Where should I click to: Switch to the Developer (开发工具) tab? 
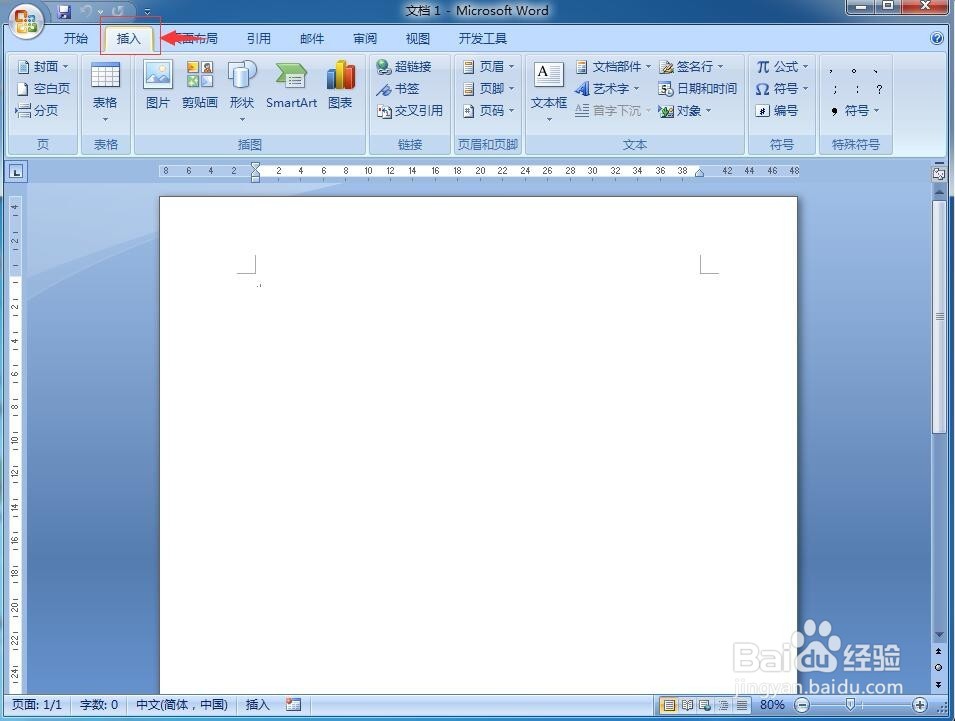[483, 38]
